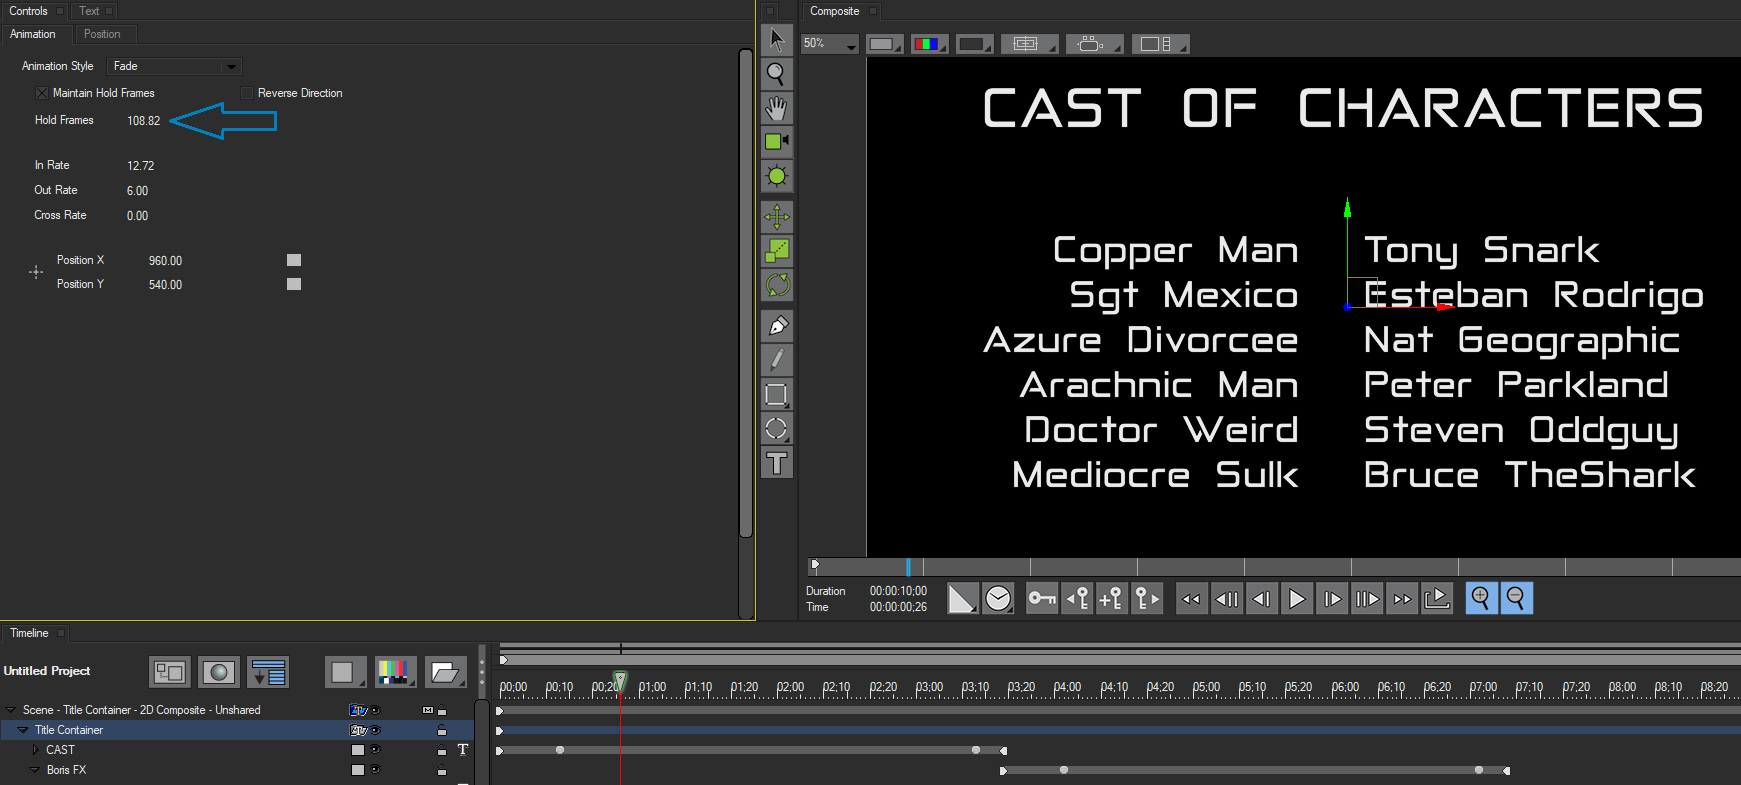Select the Pen tool

click(x=777, y=326)
